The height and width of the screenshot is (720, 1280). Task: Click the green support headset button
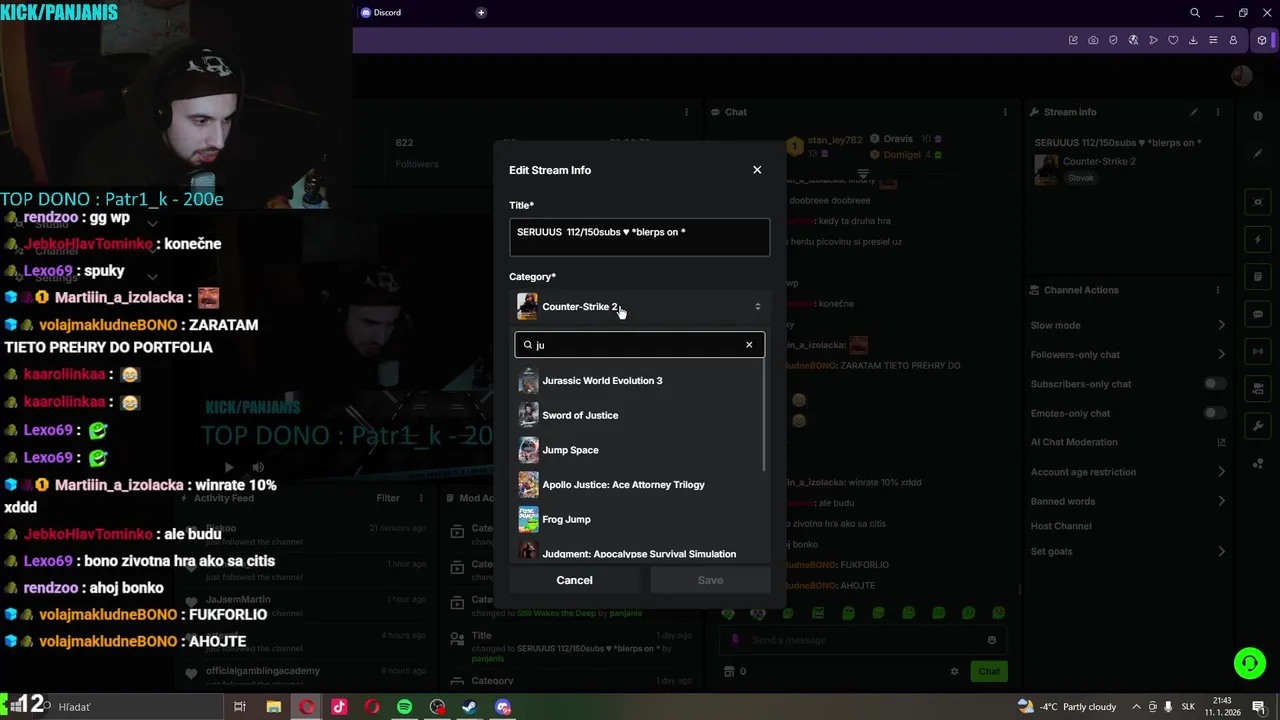point(1249,662)
